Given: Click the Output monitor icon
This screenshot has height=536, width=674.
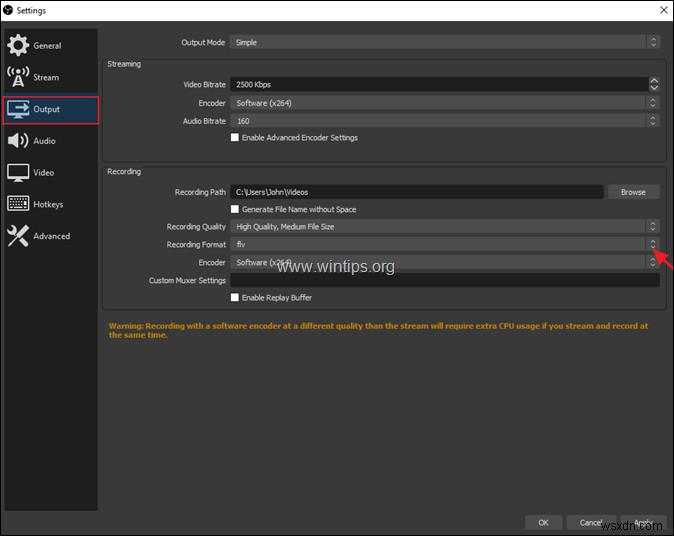Looking at the screenshot, I should 18,109.
